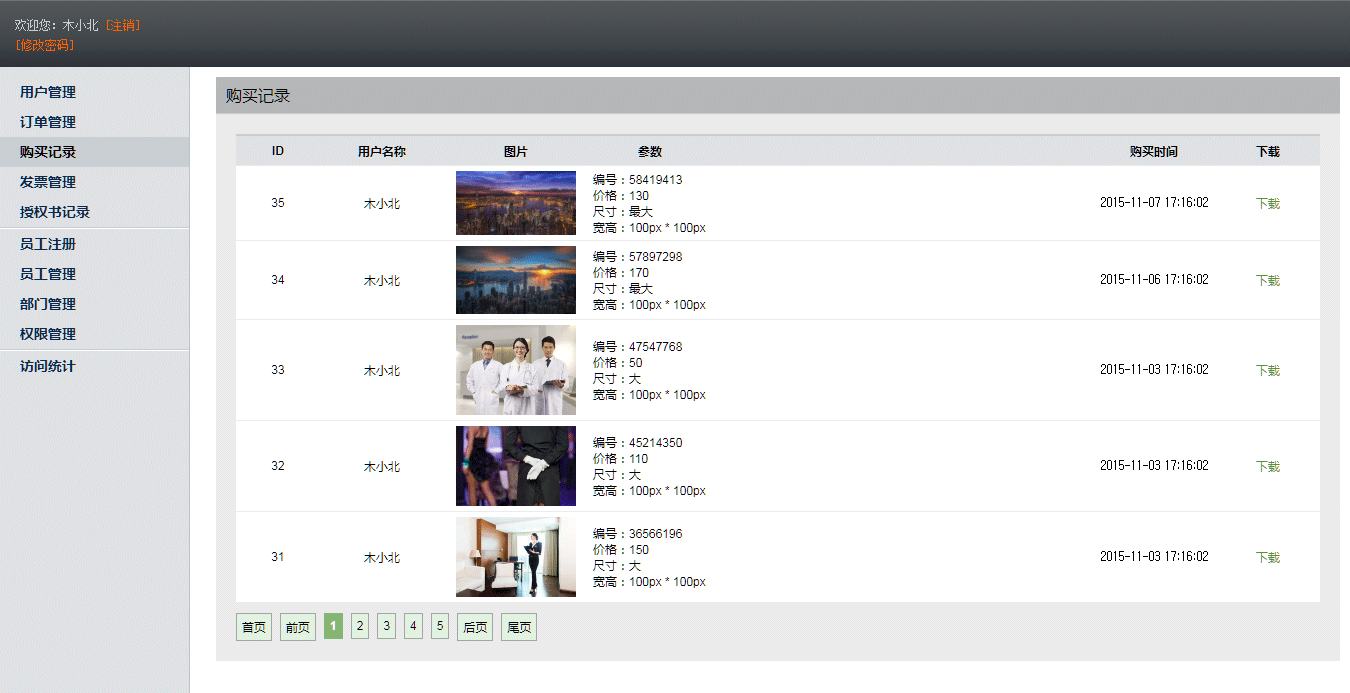Go to 订单管理 in the sidebar

coord(48,122)
